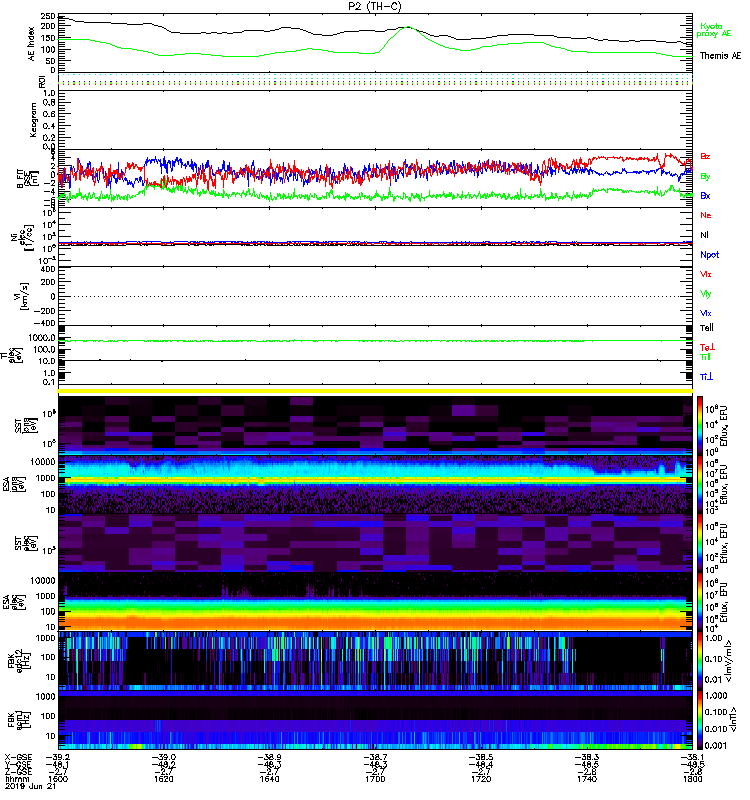
Task: Click the blue "Bx" legend label
Action: click(x=705, y=196)
